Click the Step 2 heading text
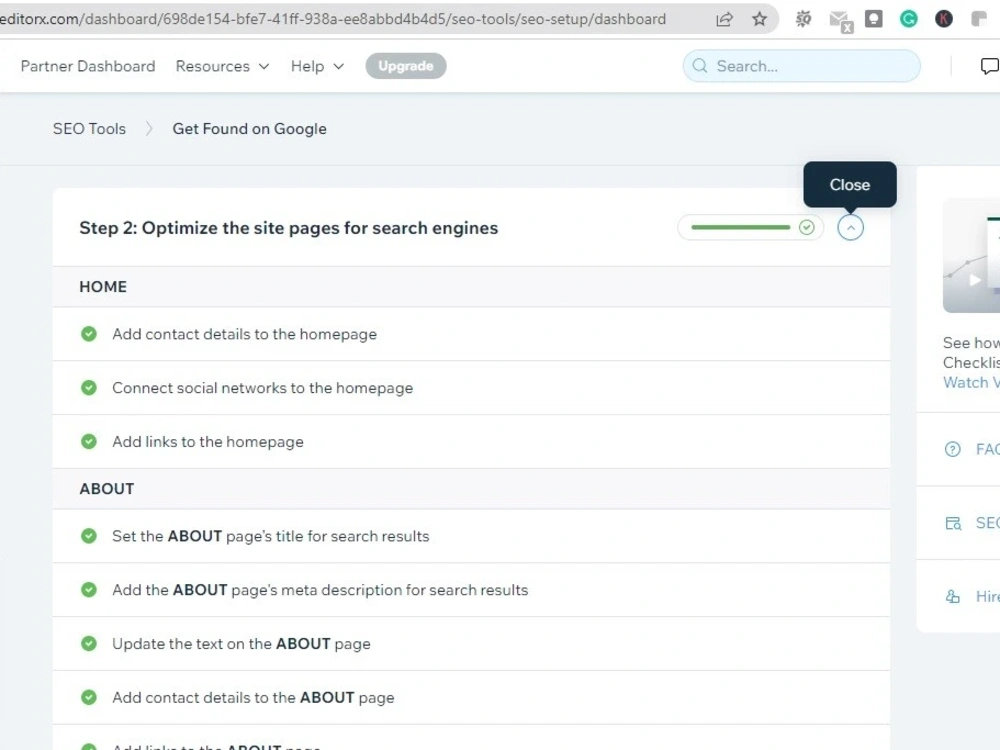 coord(288,228)
